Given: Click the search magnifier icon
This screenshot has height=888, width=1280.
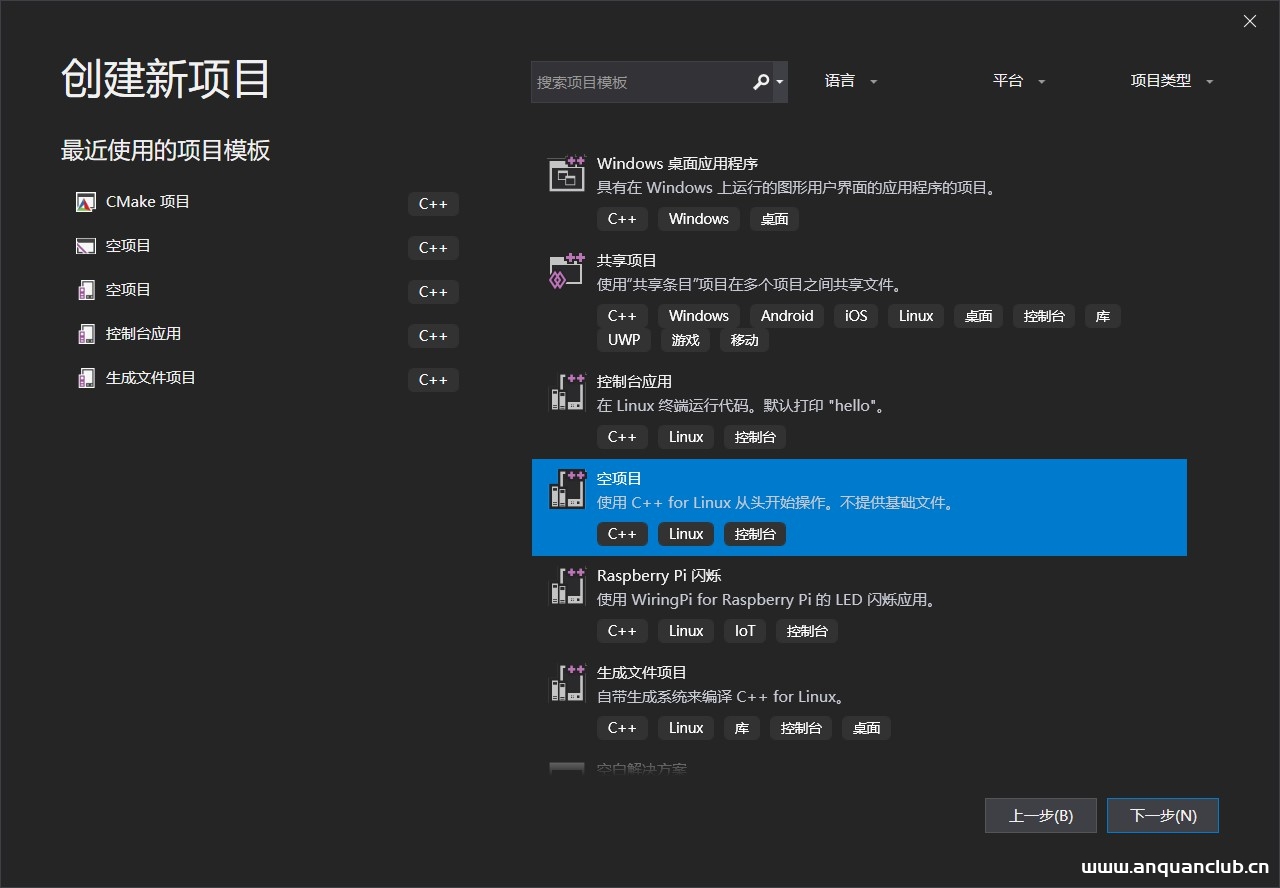Looking at the screenshot, I should pyautogui.click(x=760, y=81).
